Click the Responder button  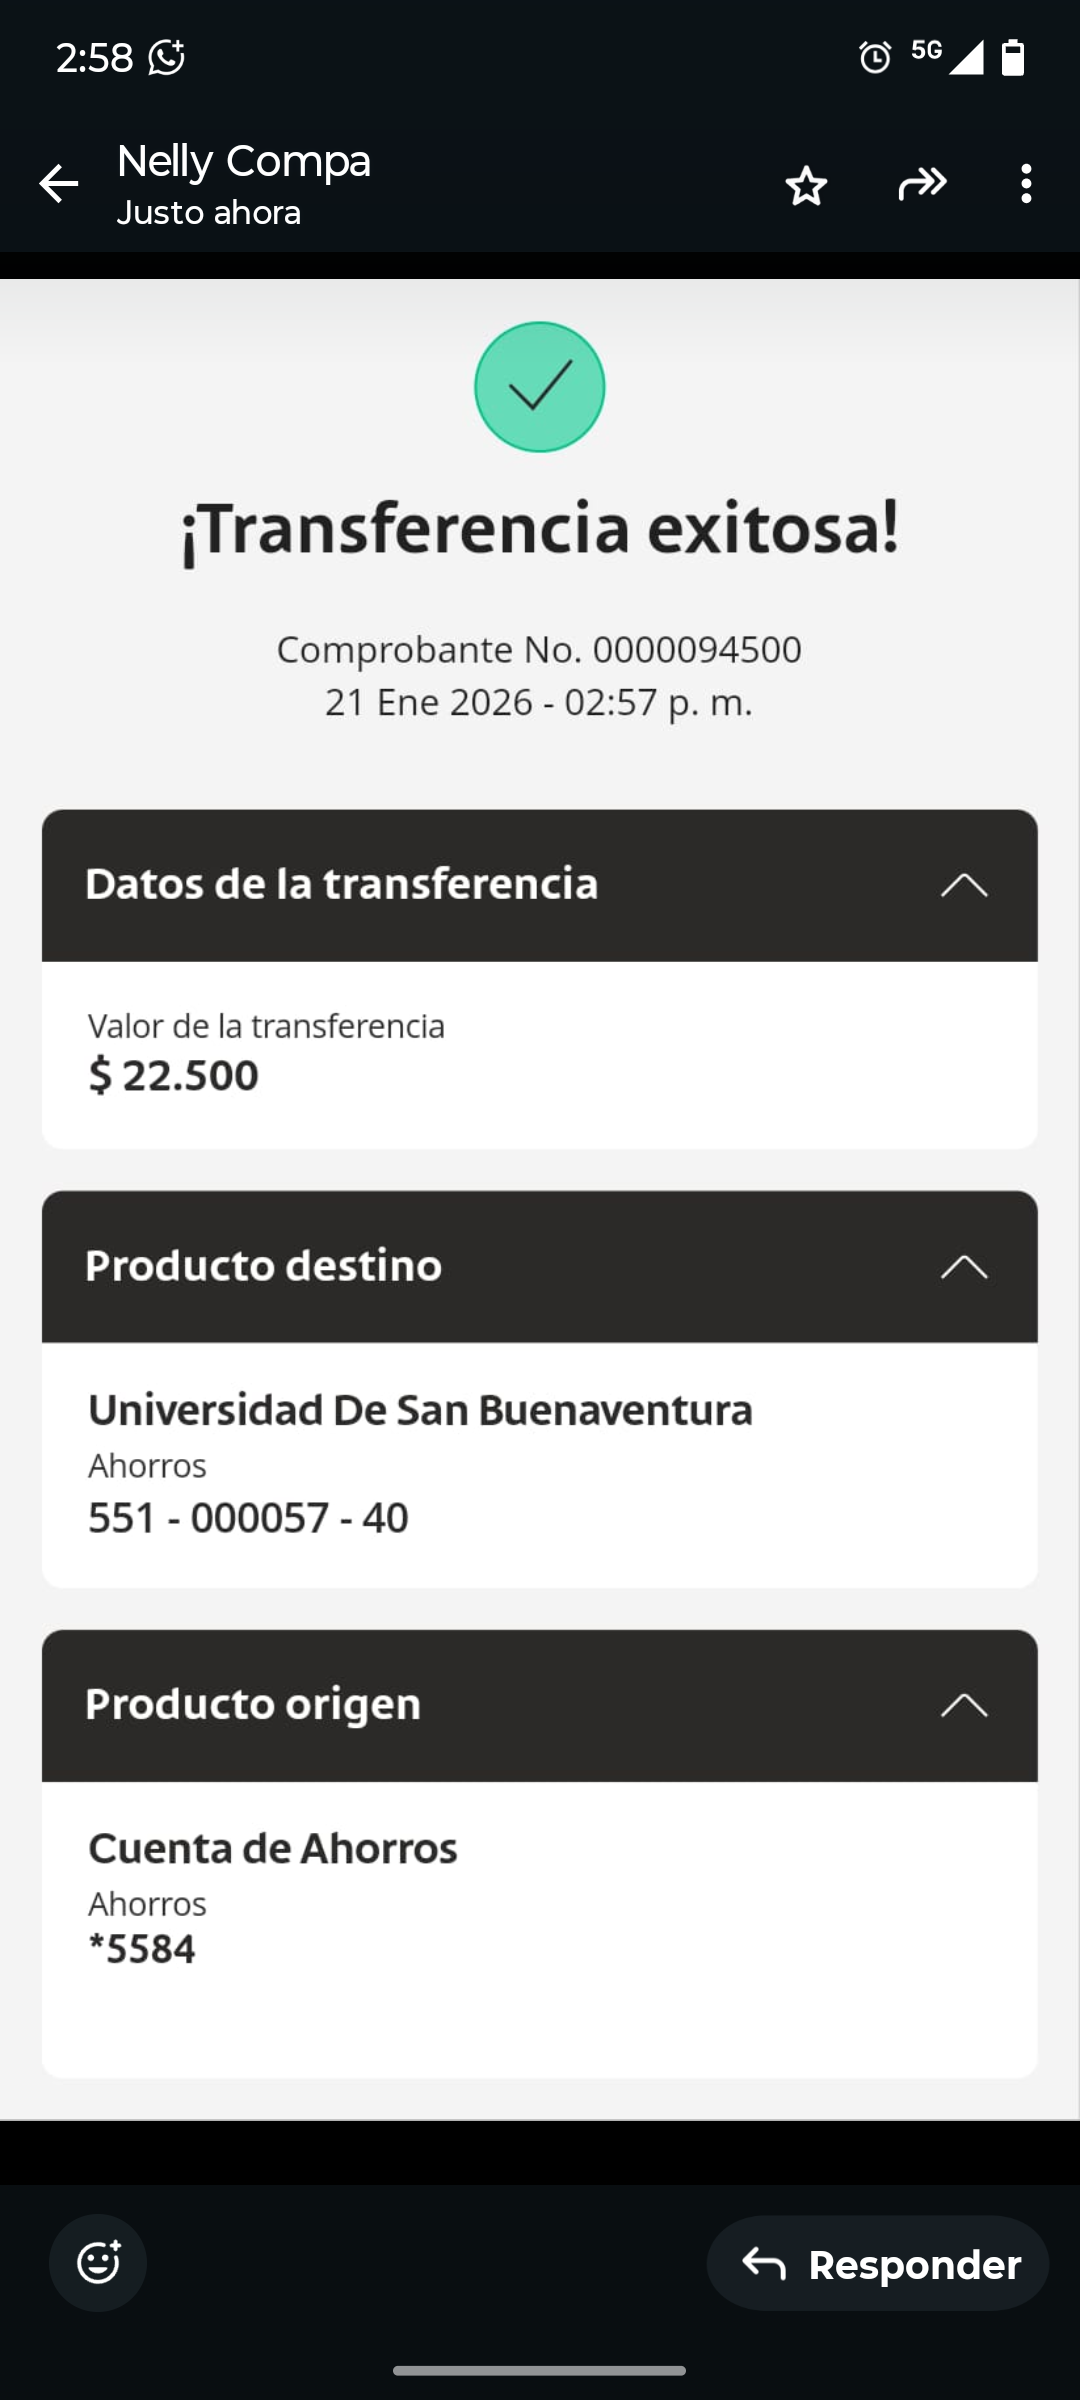[x=878, y=2264]
